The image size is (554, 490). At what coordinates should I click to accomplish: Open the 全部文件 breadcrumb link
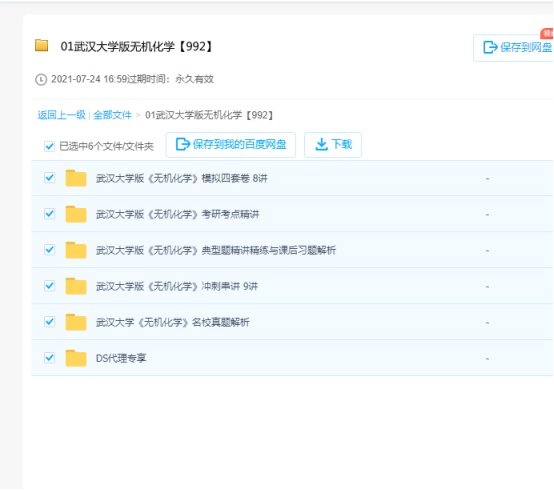point(112,115)
